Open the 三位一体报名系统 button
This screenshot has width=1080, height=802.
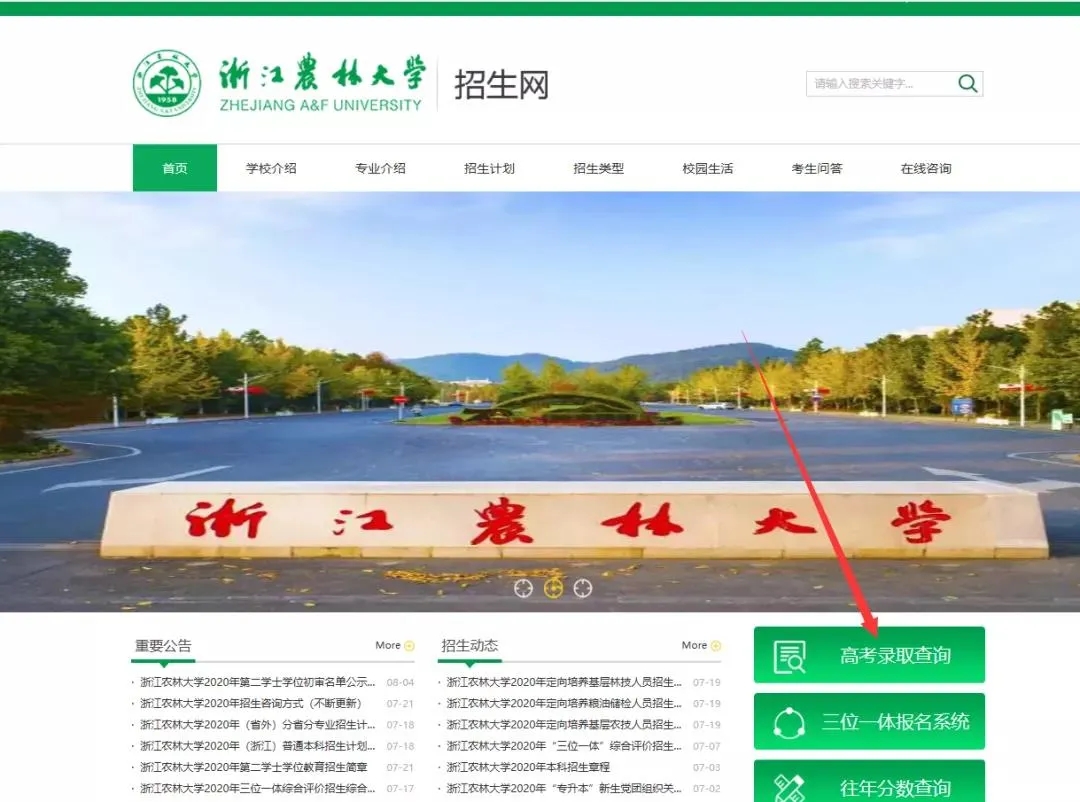coord(869,721)
